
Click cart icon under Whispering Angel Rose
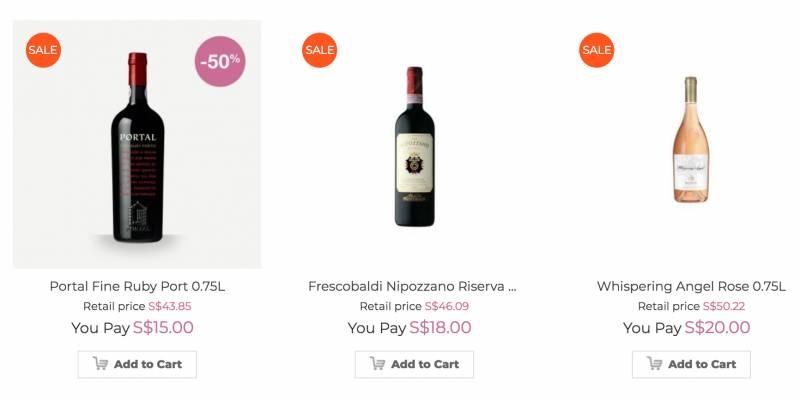(655, 364)
